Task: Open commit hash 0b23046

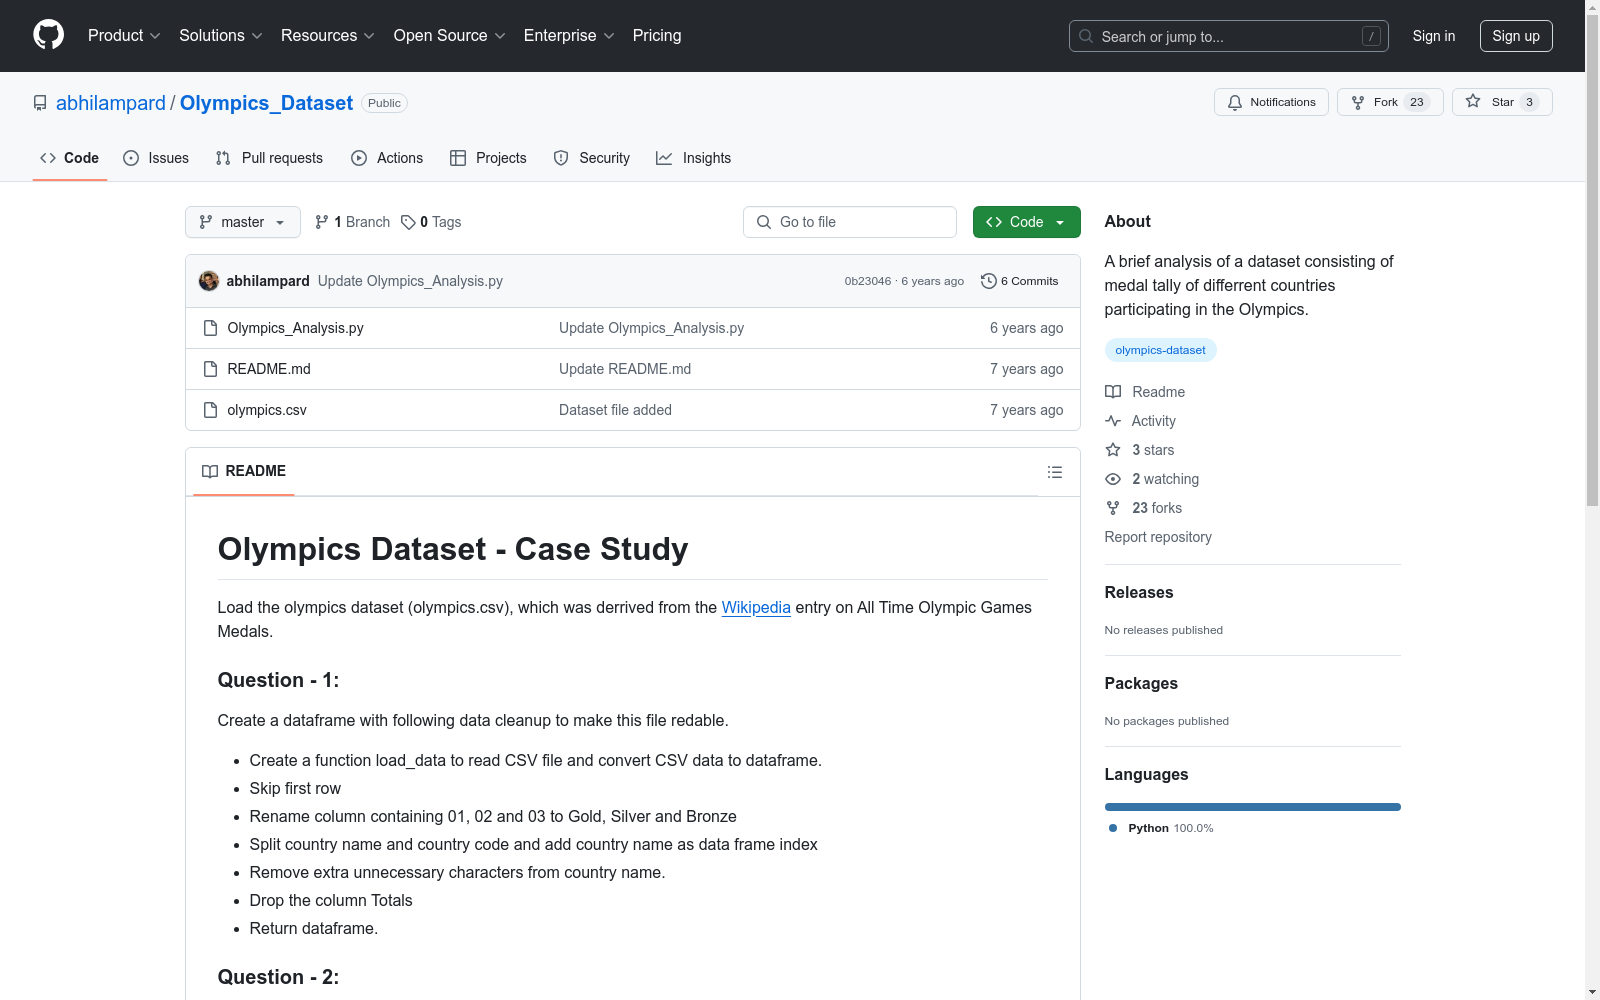Action: coord(867,281)
